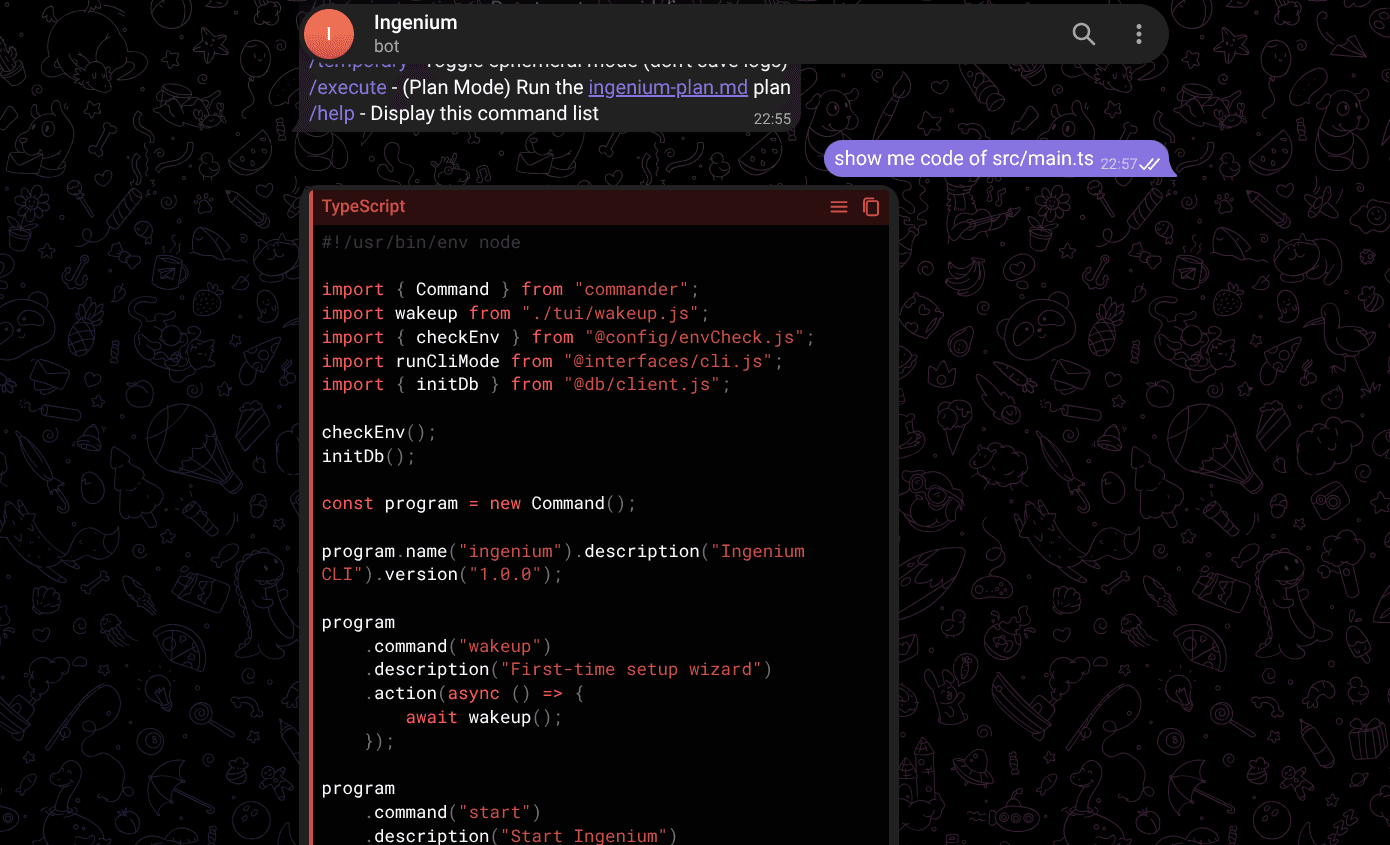Open Ingenium bot profile from header name

[415, 22]
